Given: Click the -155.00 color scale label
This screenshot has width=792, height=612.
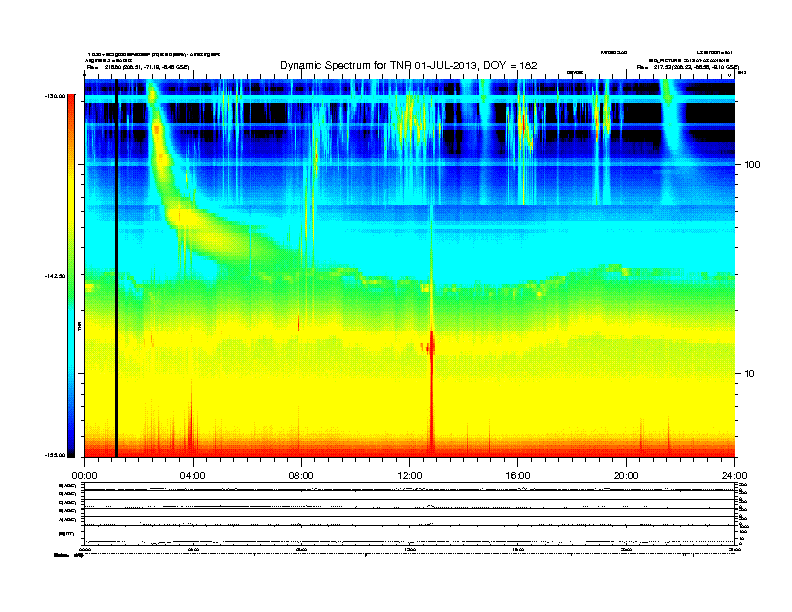Looking at the screenshot, I should tap(55, 455).
